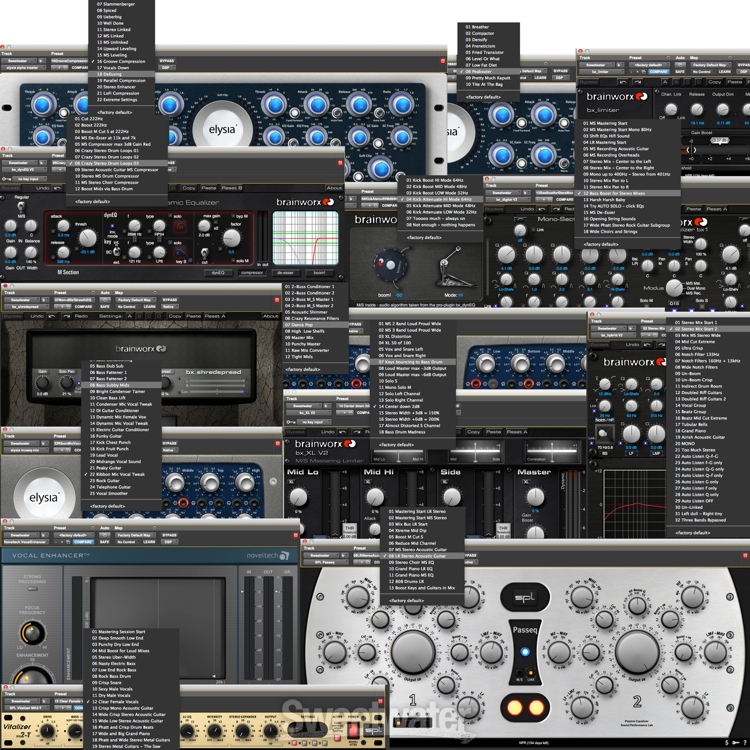This screenshot has width=750, height=750.
Task: Click the noveltech logo in Vocal Enhancer
Action: pos(268,555)
